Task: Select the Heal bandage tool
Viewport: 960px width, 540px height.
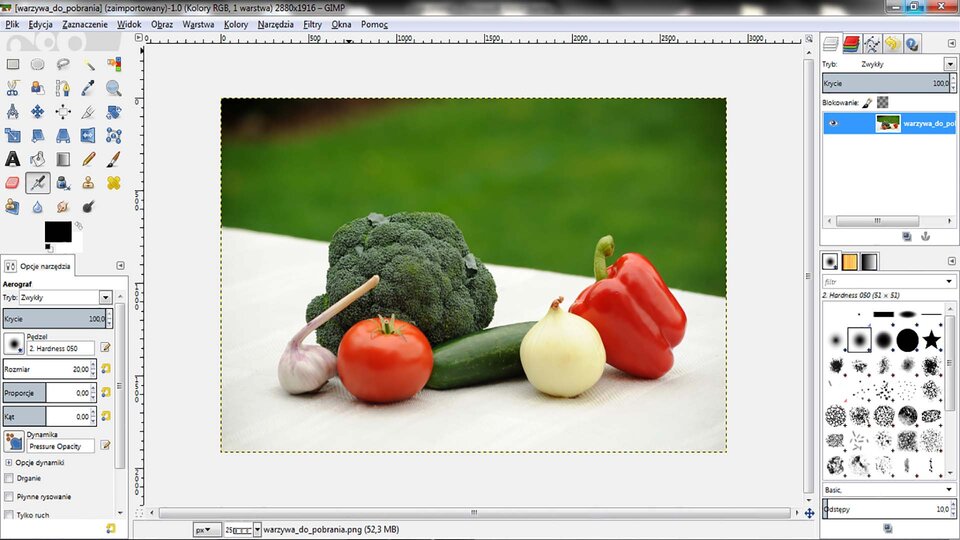Action: click(x=114, y=182)
